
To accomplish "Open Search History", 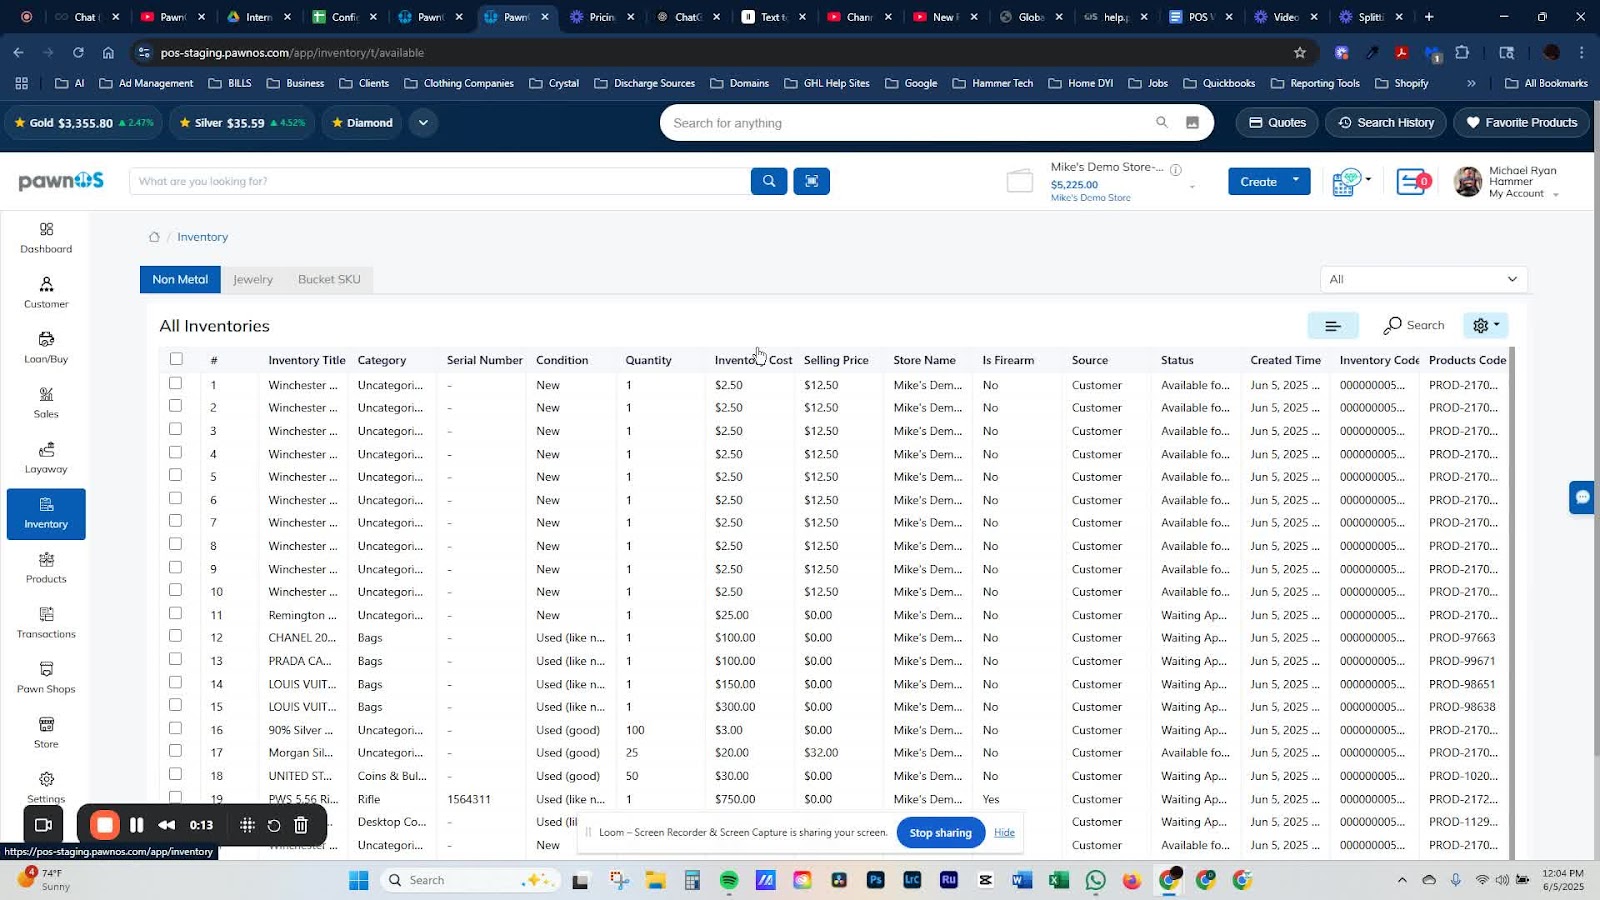I will [x=1386, y=123].
